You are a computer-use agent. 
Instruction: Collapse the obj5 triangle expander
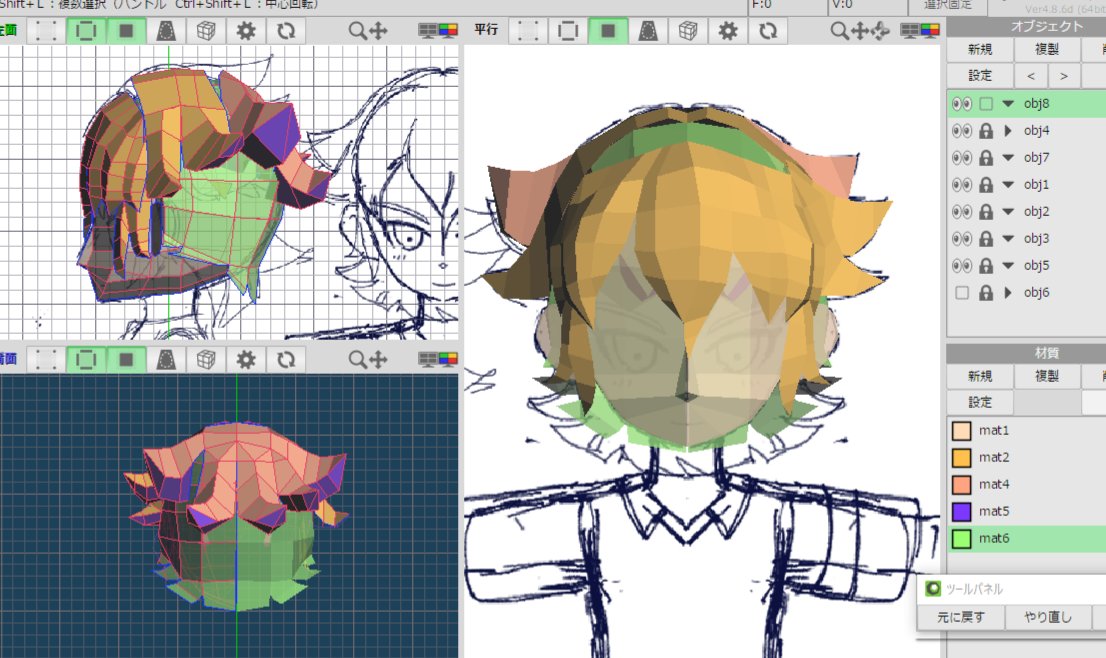[x=1008, y=265]
